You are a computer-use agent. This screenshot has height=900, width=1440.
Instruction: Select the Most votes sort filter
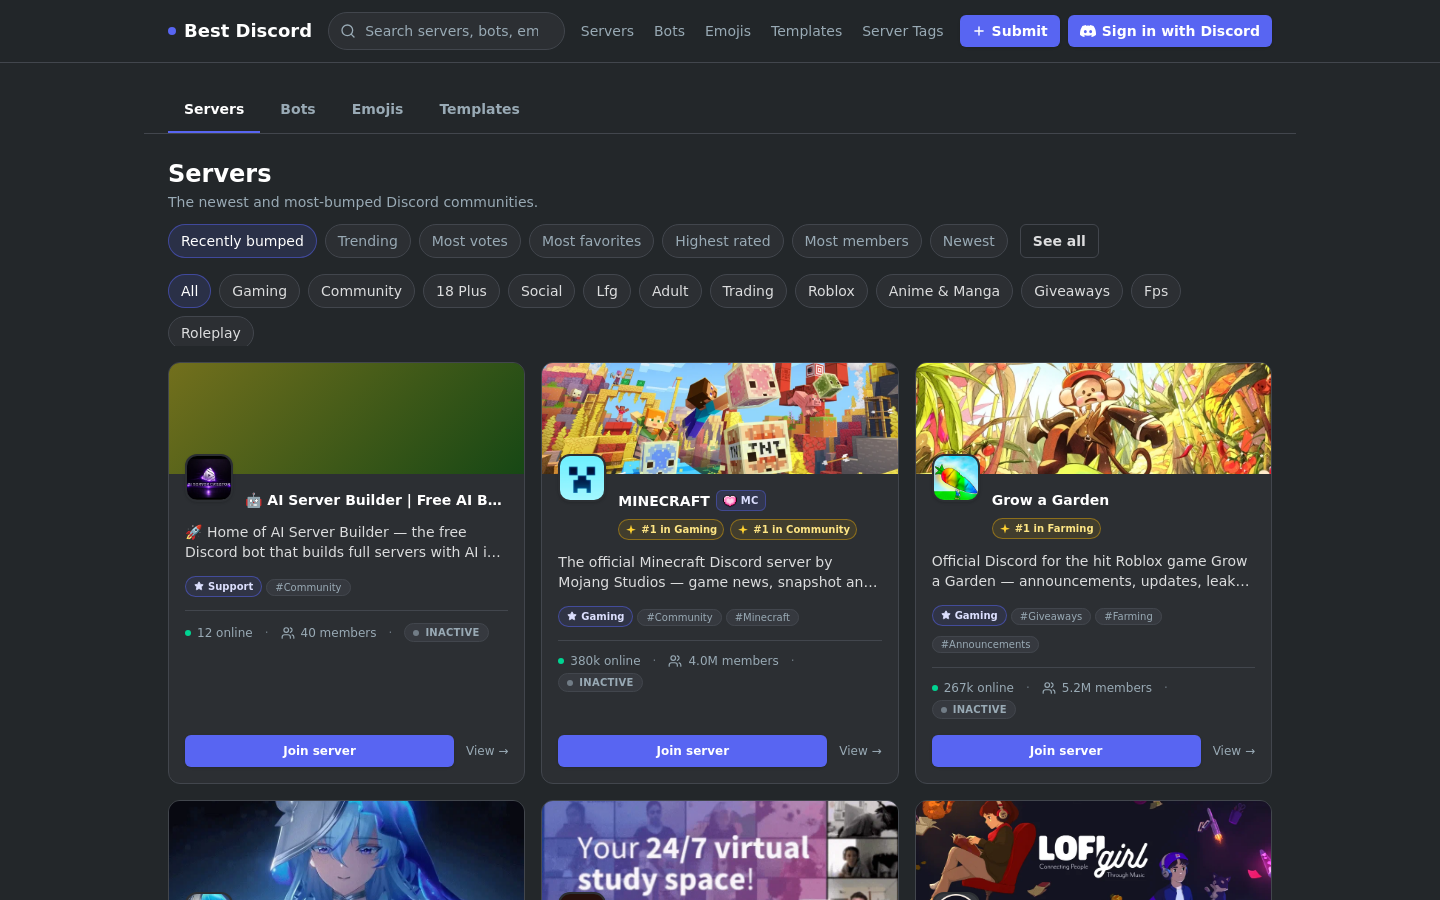pos(469,241)
